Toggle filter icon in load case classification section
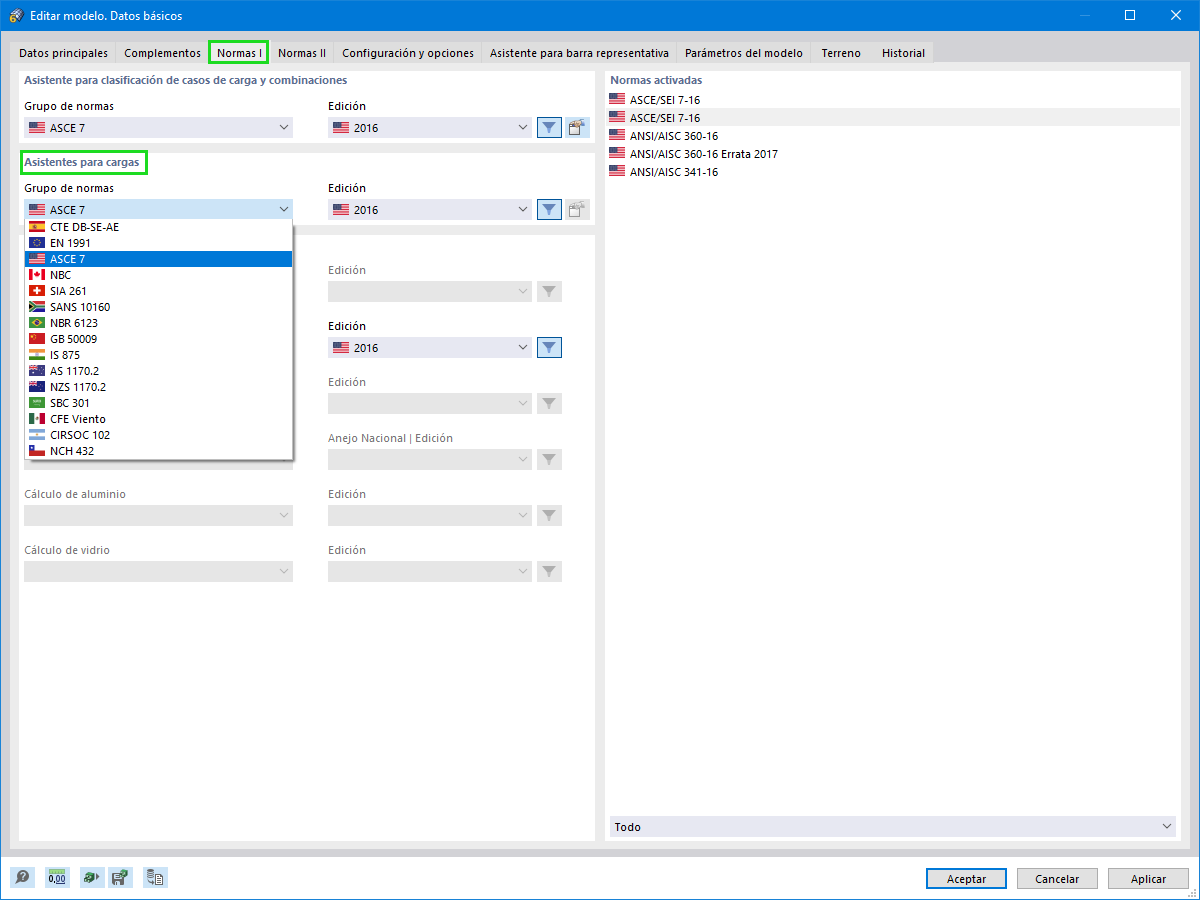1200x900 pixels. point(549,127)
